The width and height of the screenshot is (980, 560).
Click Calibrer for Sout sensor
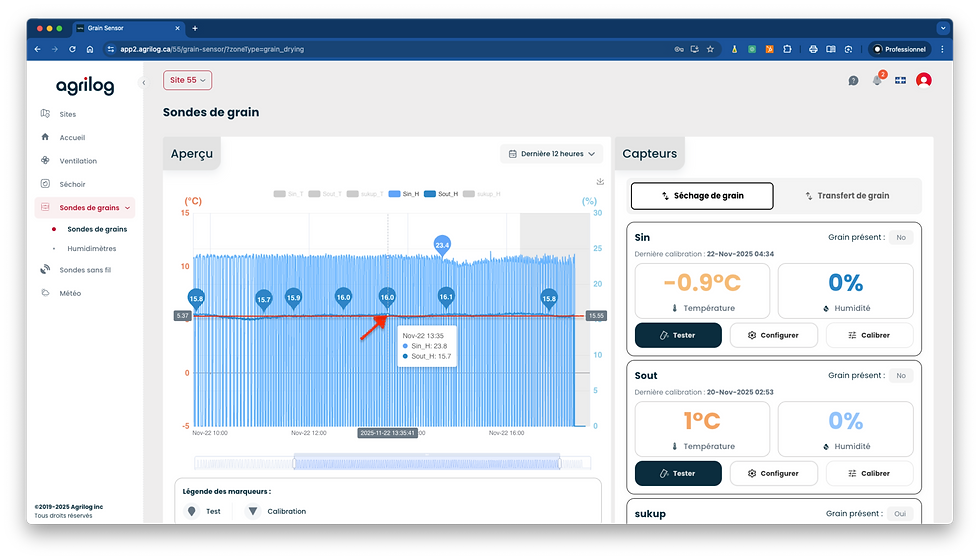pos(869,473)
